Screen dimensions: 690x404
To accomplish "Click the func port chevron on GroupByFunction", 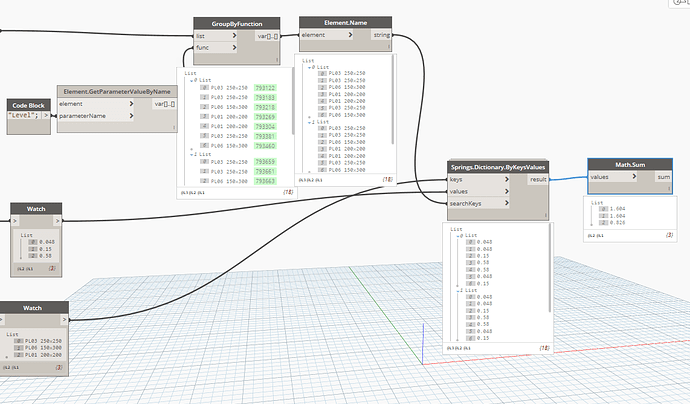I will [x=235, y=47].
